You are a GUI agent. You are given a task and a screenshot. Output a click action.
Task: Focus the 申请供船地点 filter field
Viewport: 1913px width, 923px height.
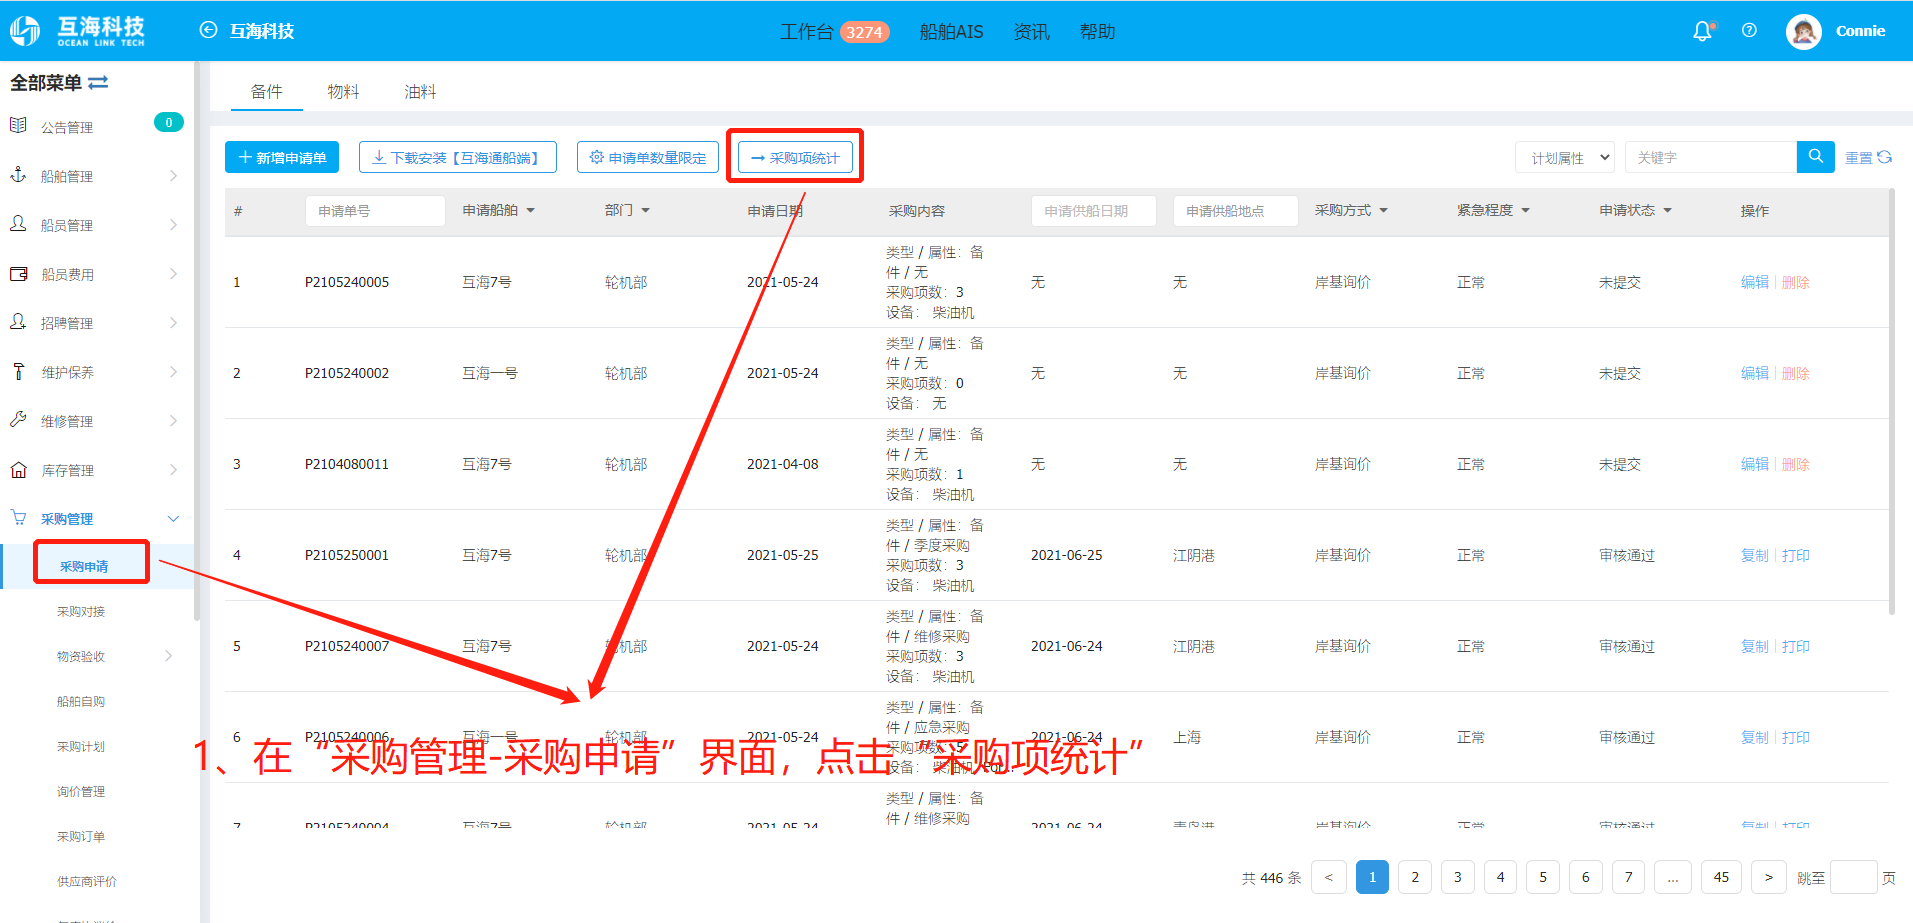(1236, 210)
